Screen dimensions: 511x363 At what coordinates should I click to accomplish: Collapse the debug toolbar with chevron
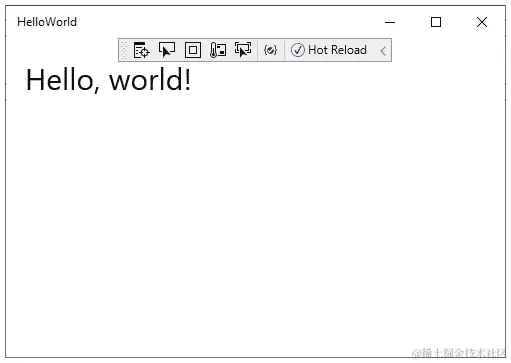(383, 51)
